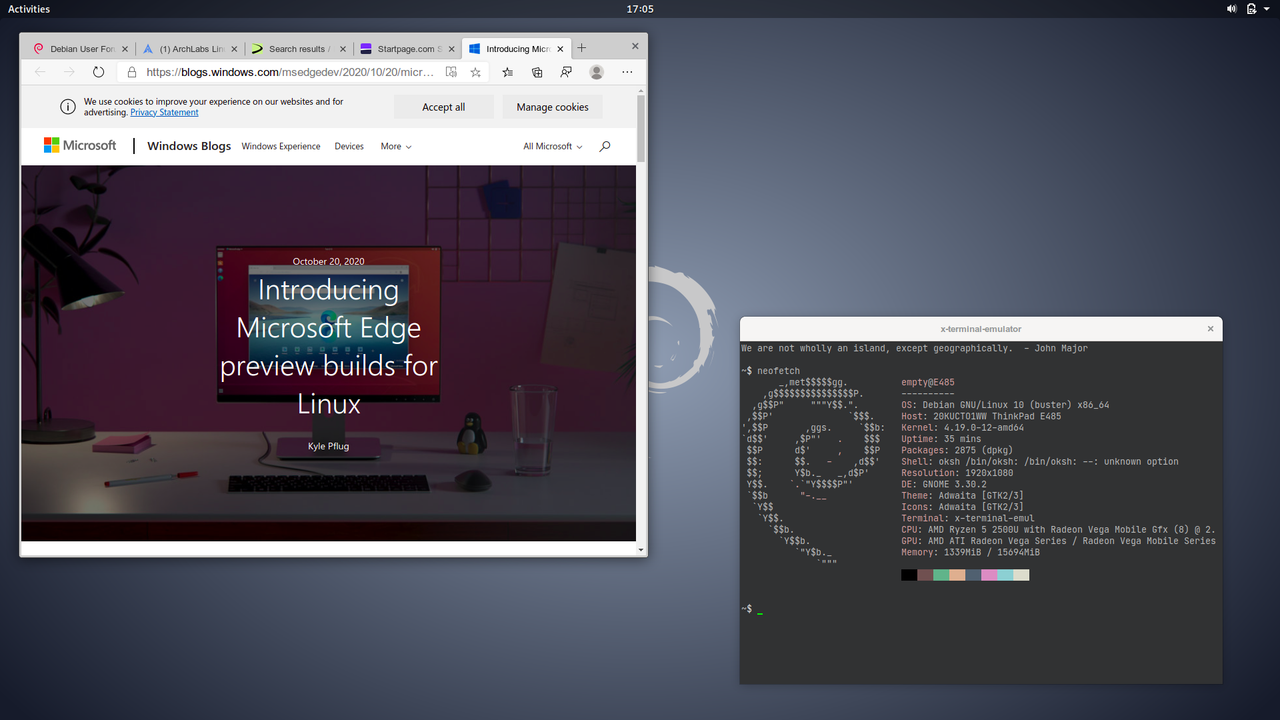Click the x-terminal-emulator title bar text

coord(981,329)
